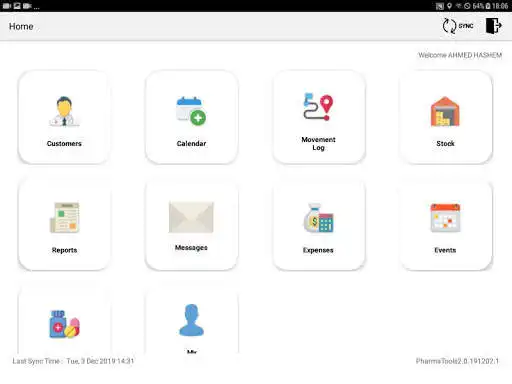Tap the location pin status icon
The image size is (512, 384).
(449, 6)
